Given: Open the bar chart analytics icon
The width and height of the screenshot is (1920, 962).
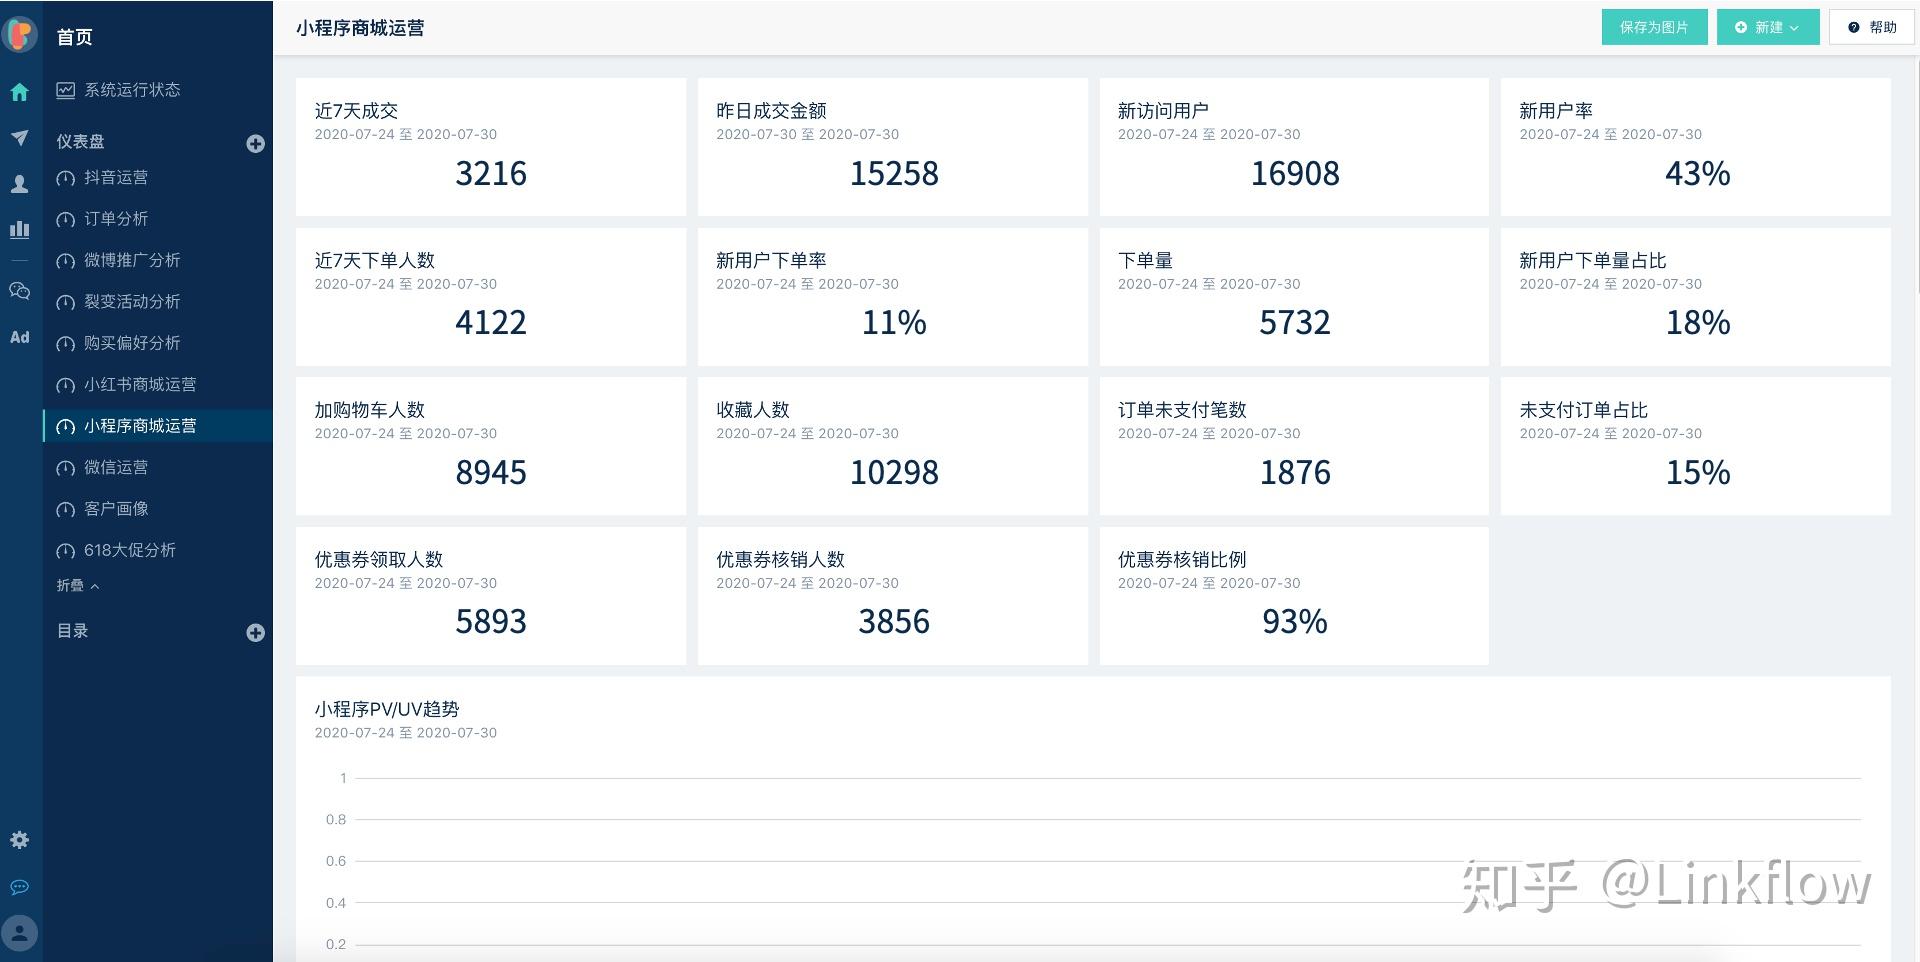Looking at the screenshot, I should point(20,229).
